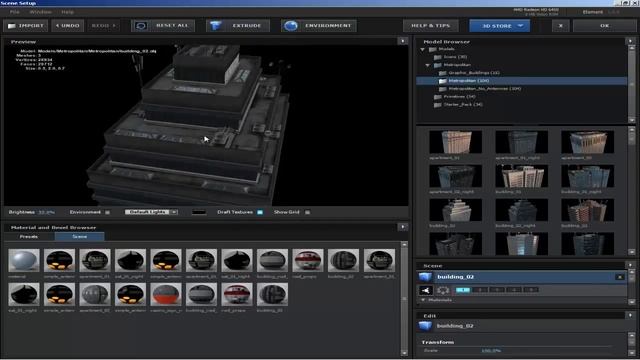Click the Undo button
This screenshot has width=640, height=360.
[68, 26]
